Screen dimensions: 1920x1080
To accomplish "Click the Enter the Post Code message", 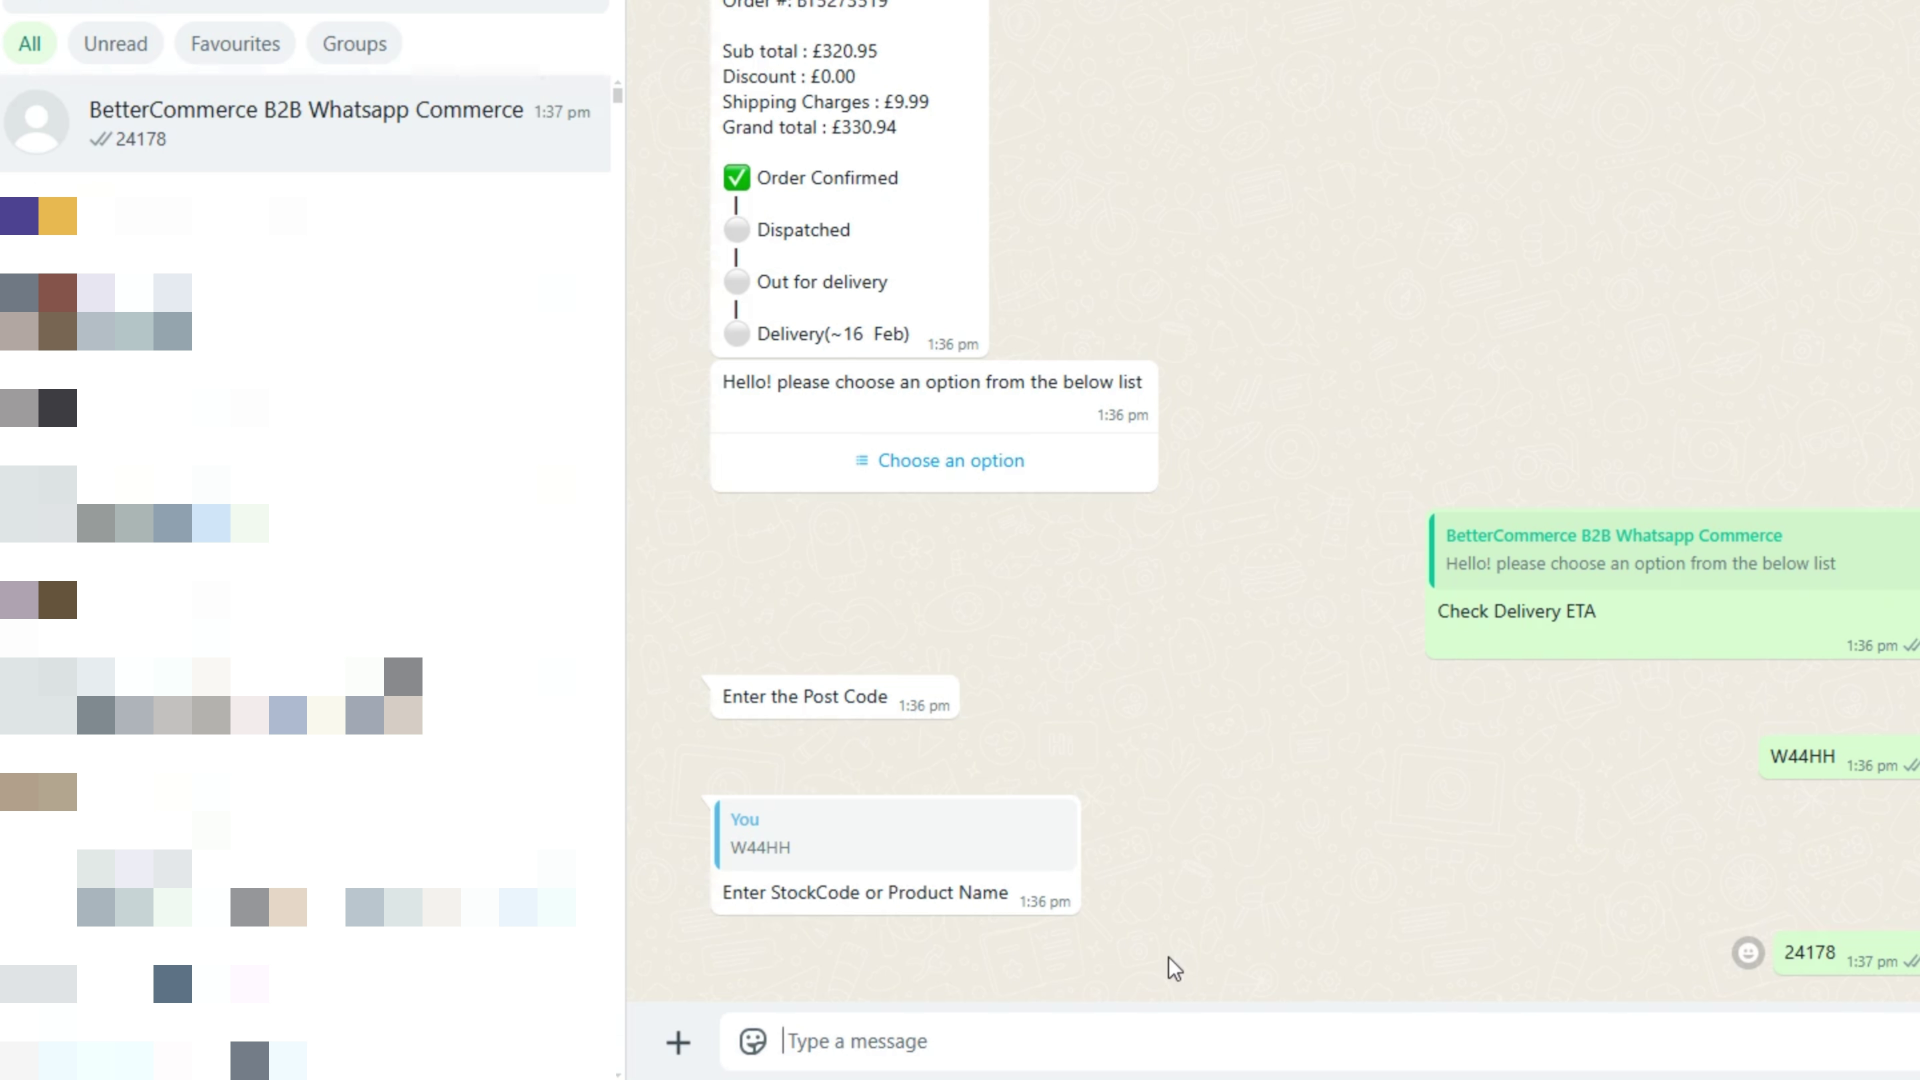I will [804, 697].
